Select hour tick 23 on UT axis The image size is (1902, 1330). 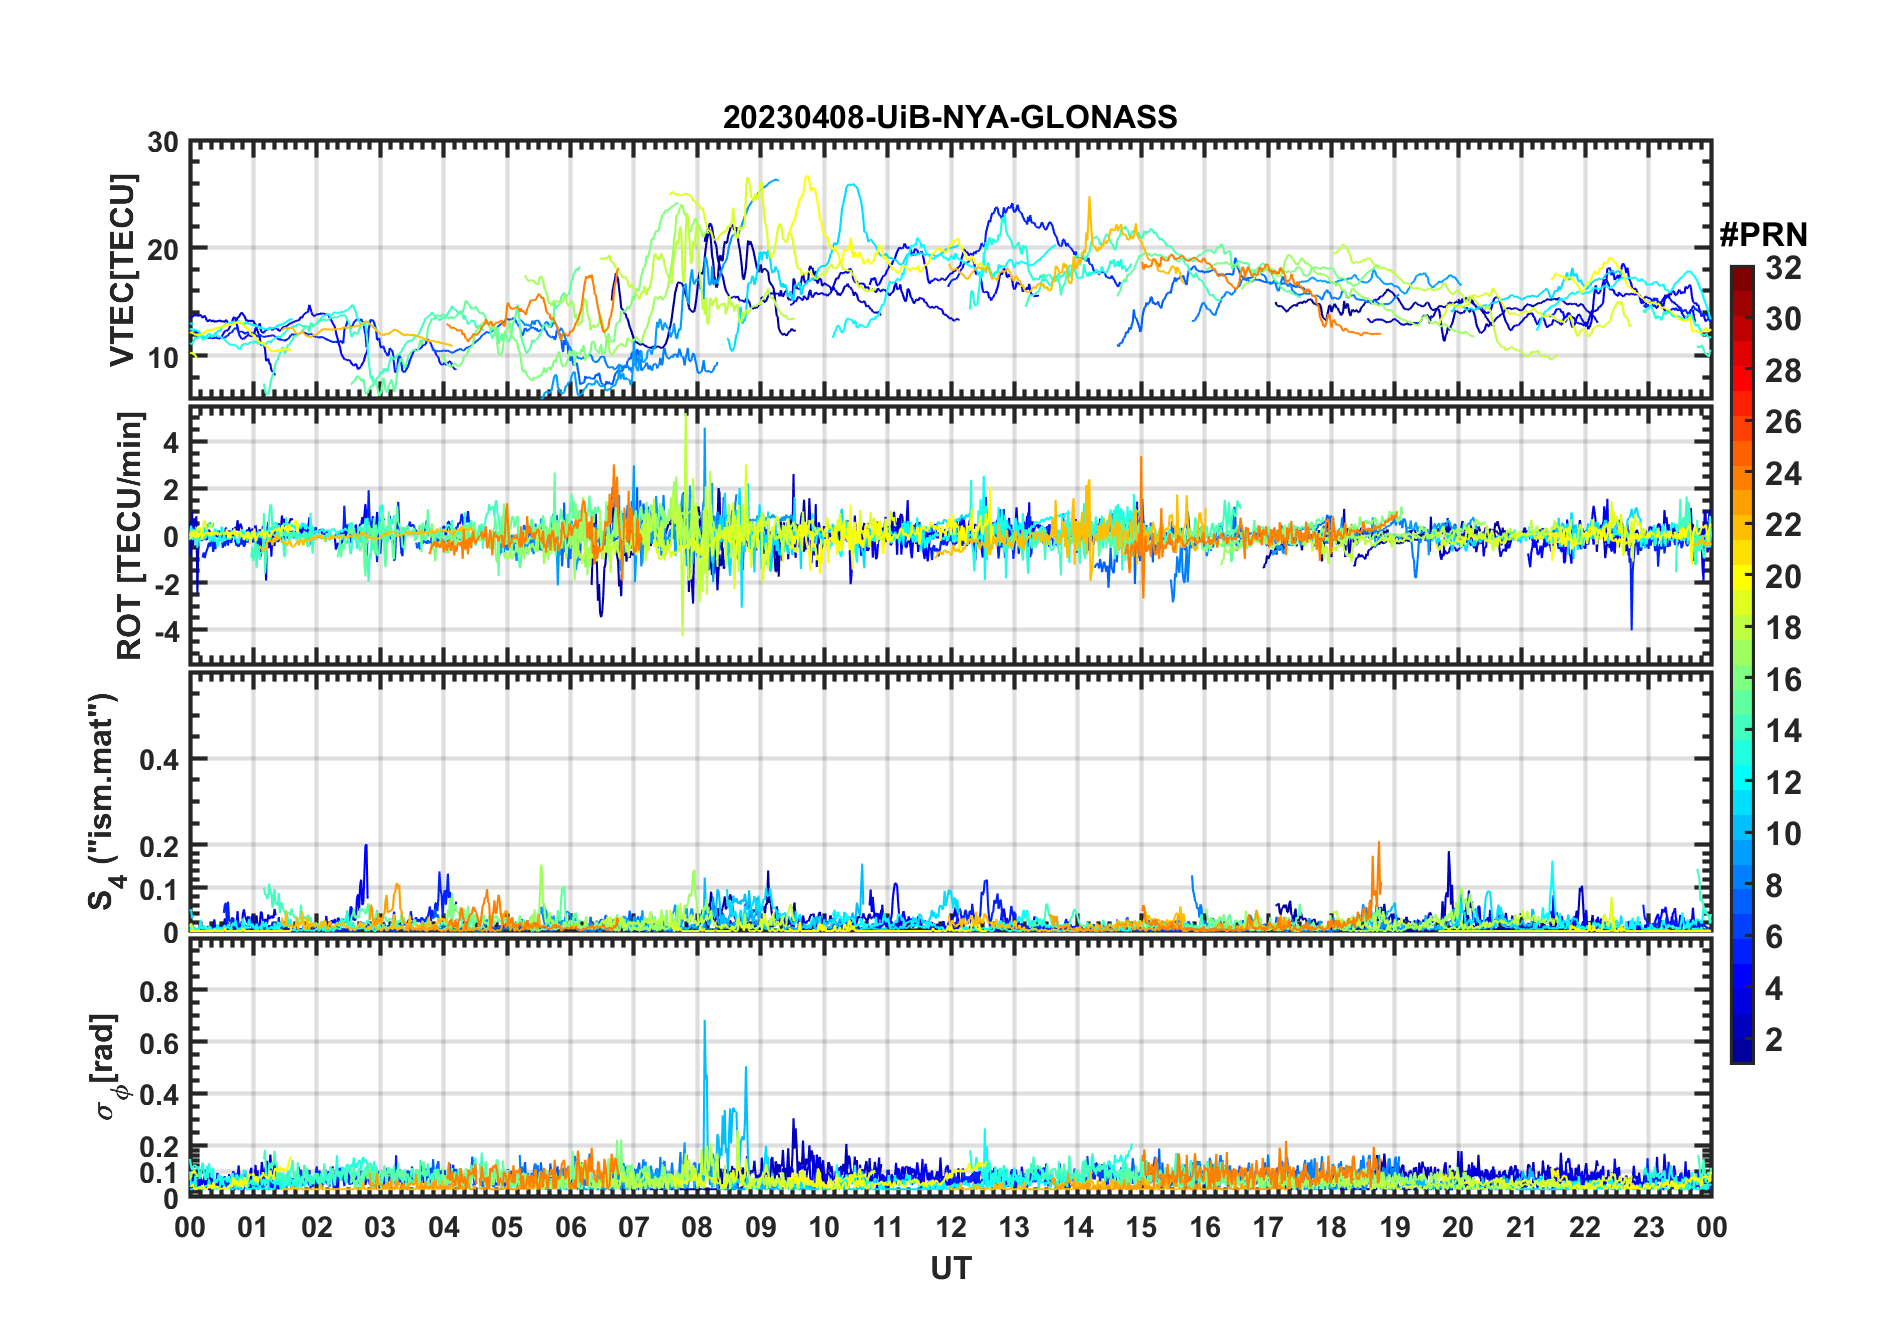pyautogui.click(x=1649, y=1227)
